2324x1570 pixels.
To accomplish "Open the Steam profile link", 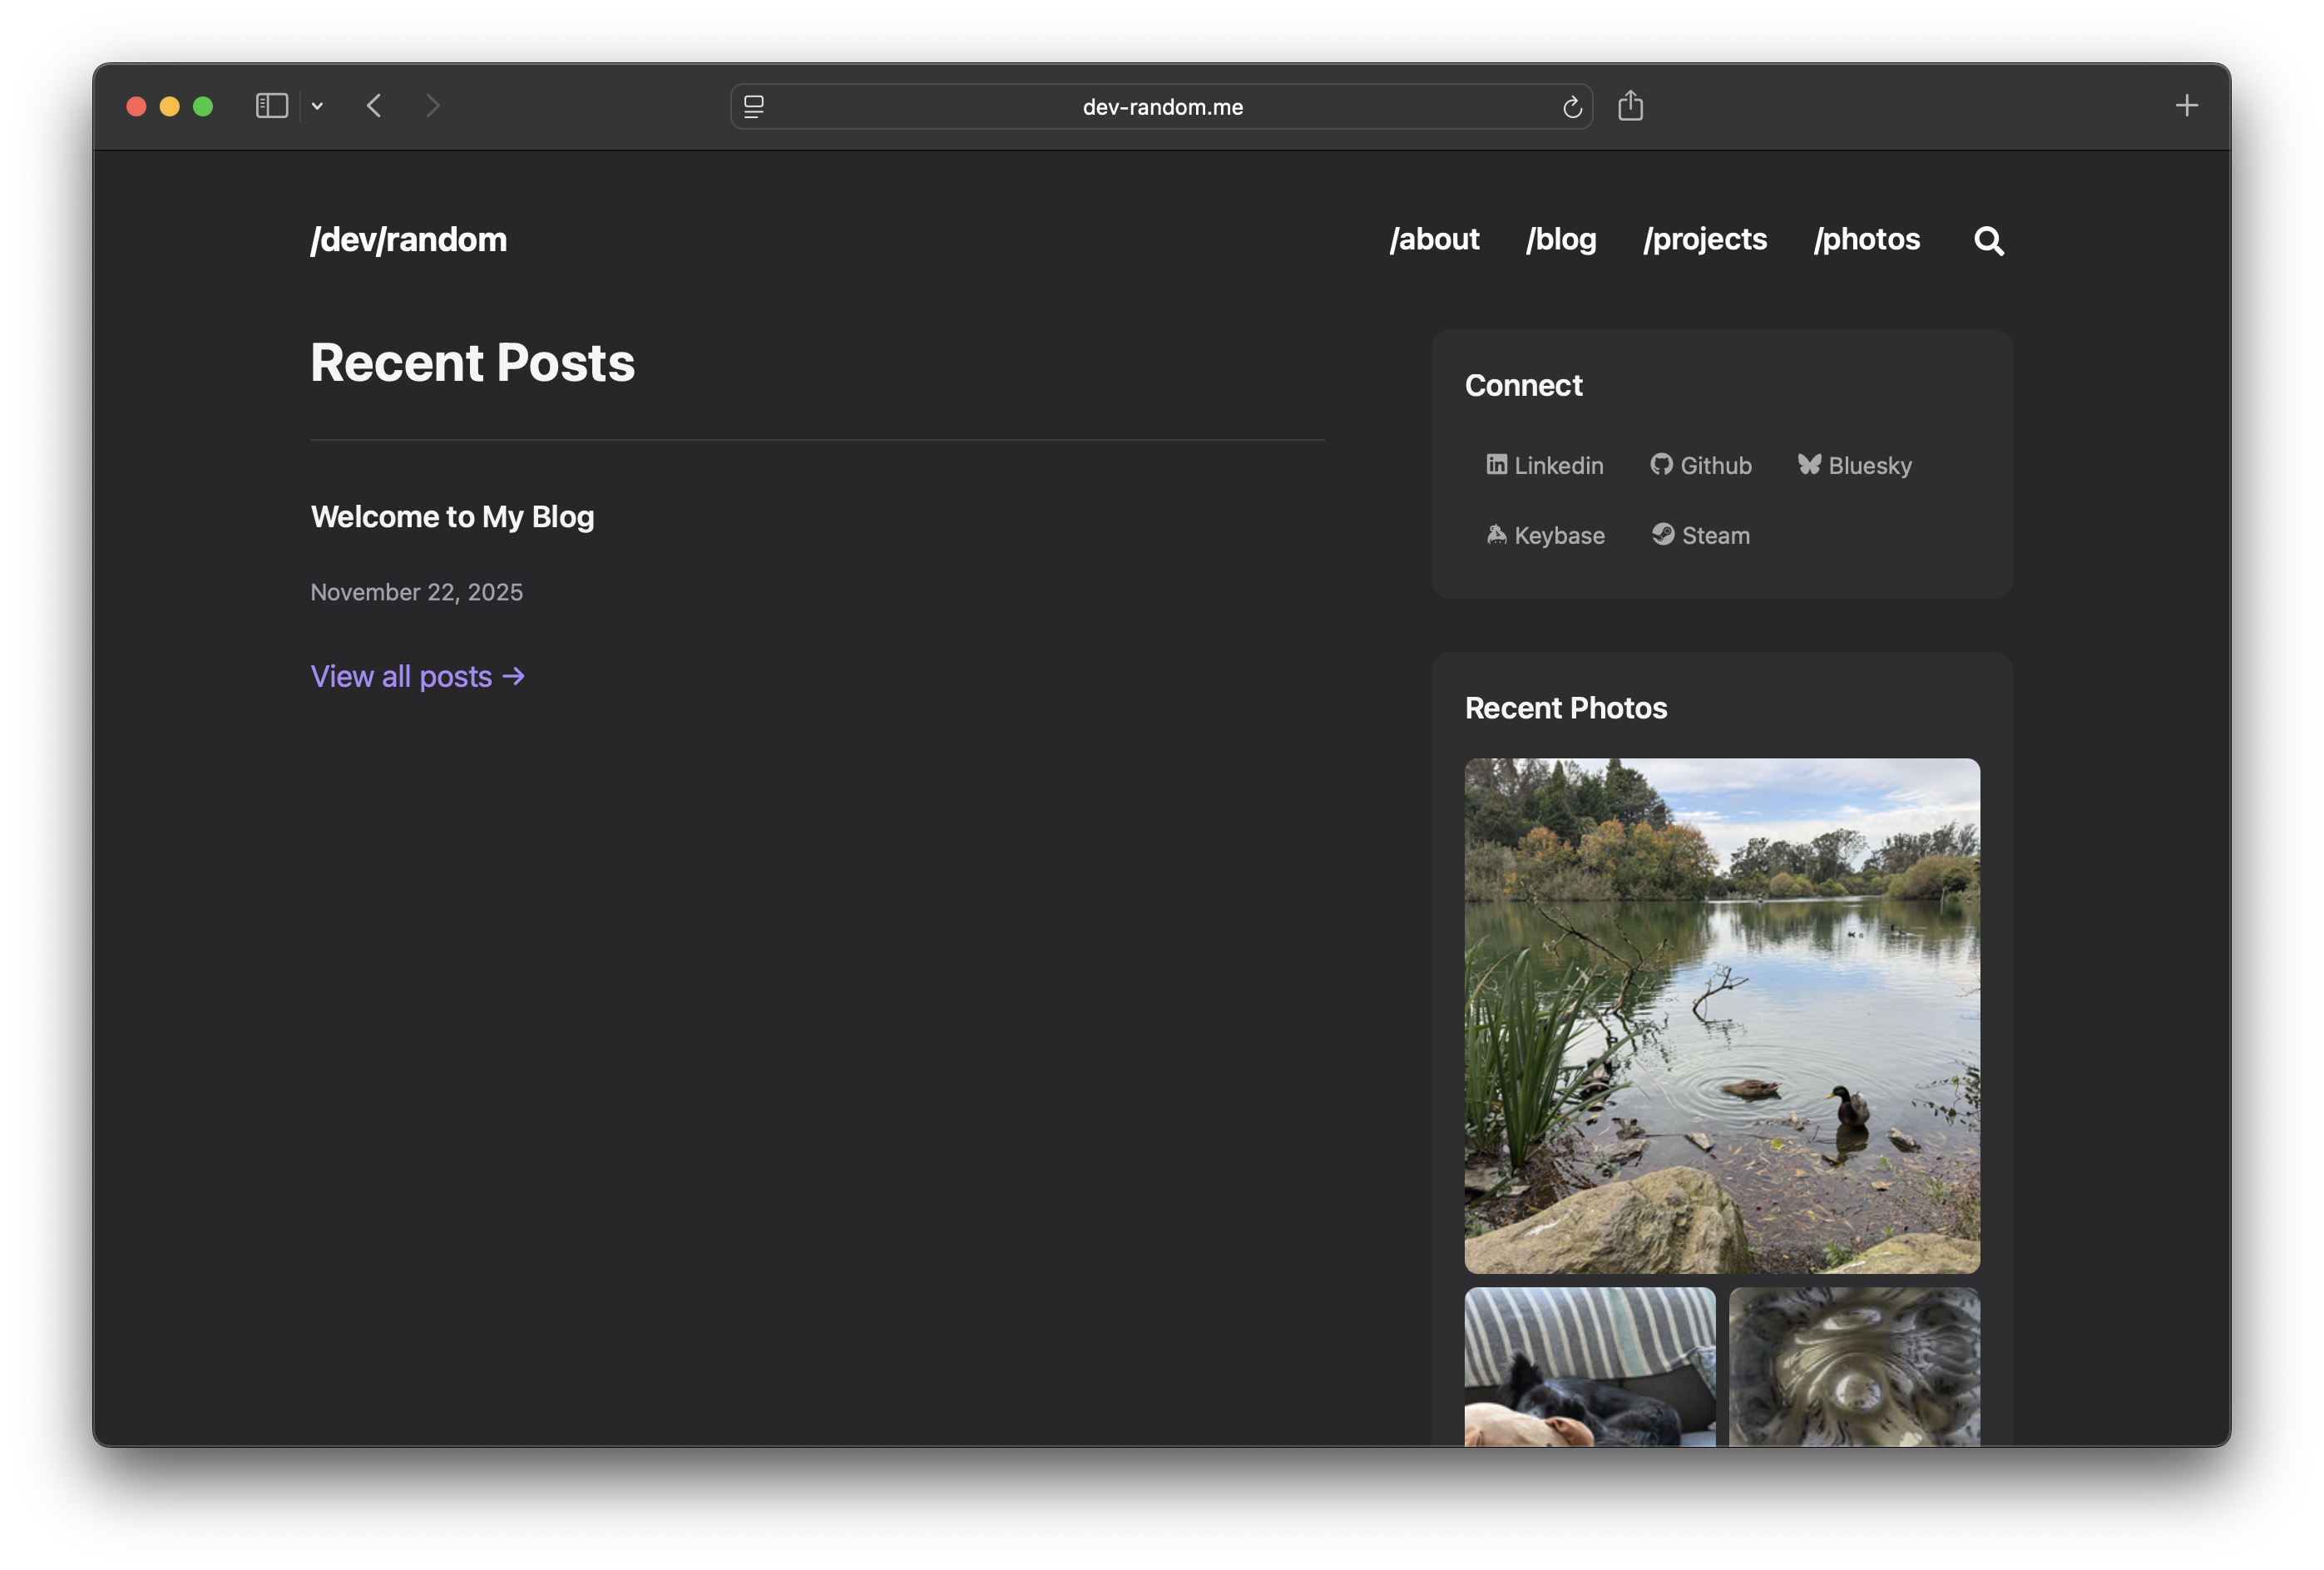I will [1699, 535].
